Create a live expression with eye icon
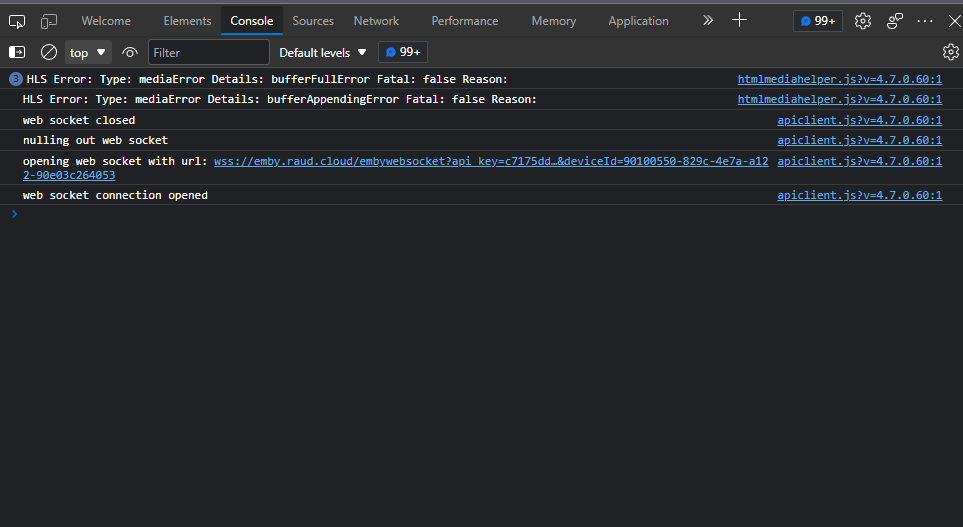Viewport: 963px width, 527px height. pos(130,52)
